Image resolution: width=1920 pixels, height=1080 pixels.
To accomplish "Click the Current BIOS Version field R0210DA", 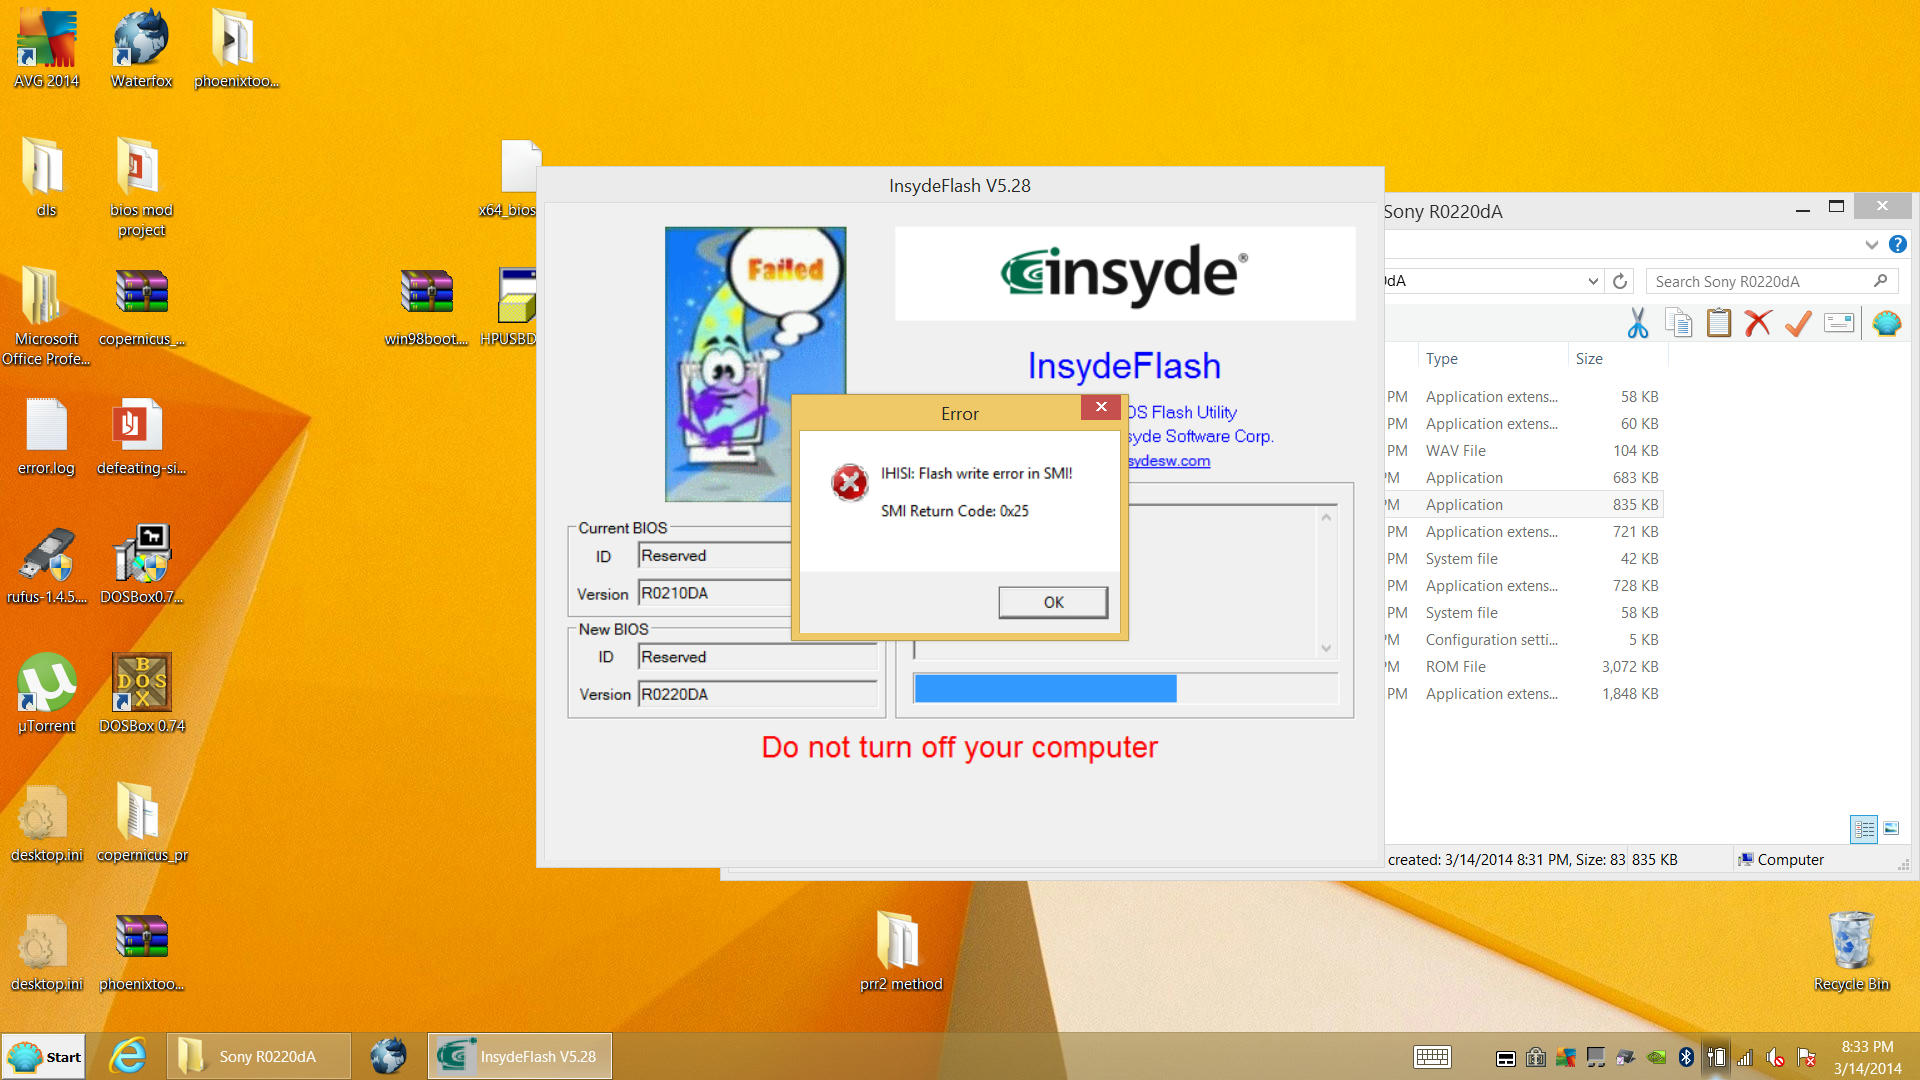I will pos(715,593).
